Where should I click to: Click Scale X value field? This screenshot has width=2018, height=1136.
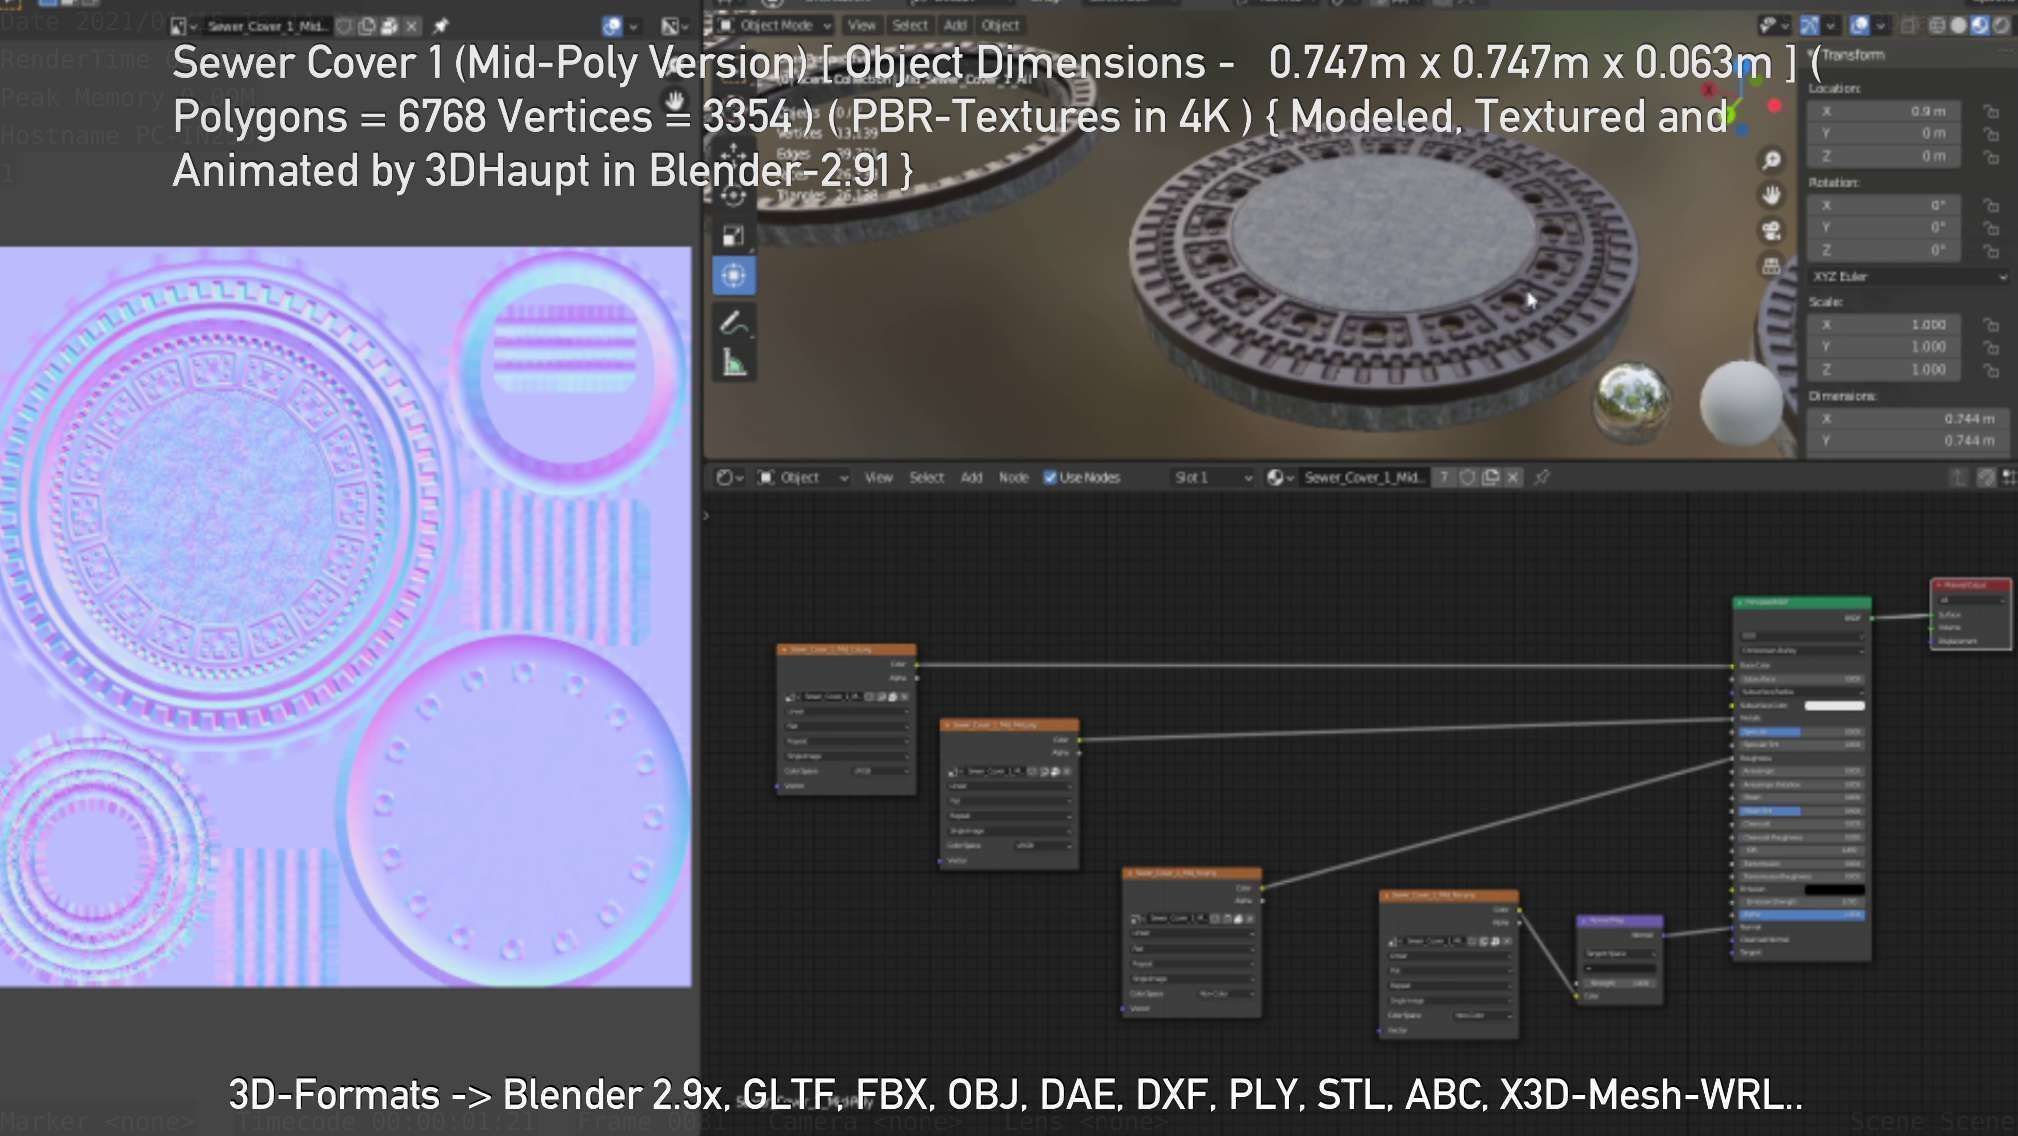pyautogui.click(x=1884, y=325)
